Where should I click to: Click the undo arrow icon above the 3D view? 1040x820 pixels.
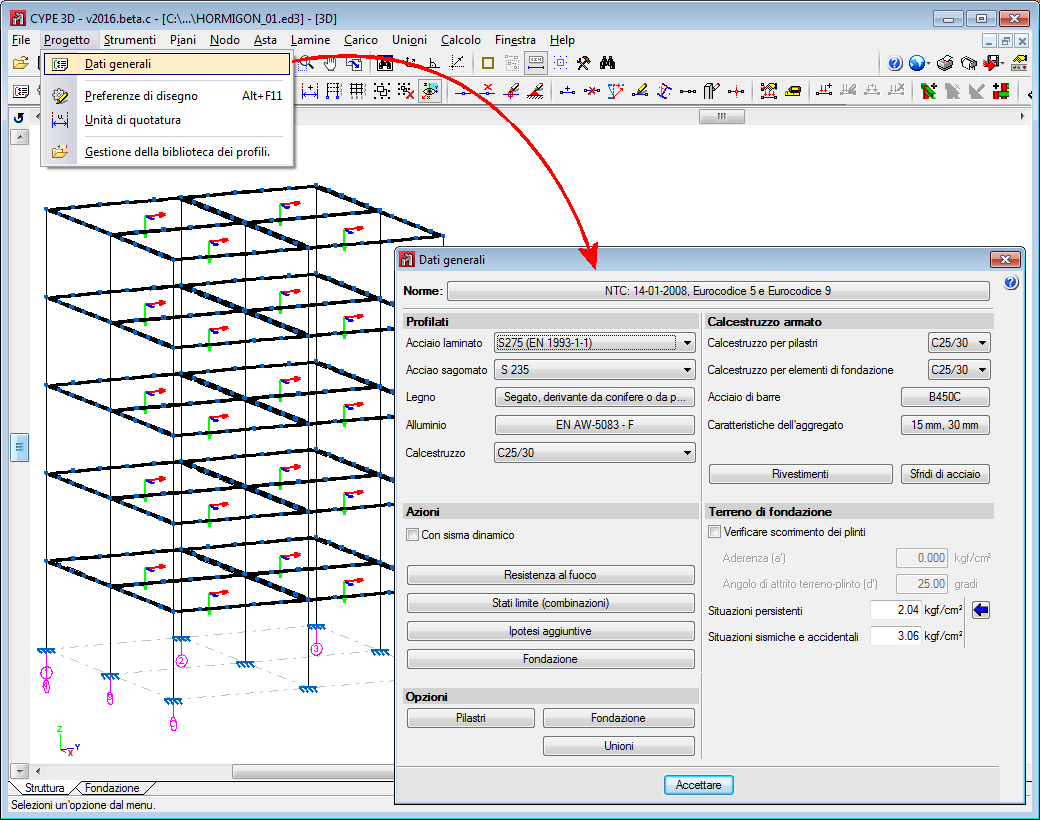[19, 117]
